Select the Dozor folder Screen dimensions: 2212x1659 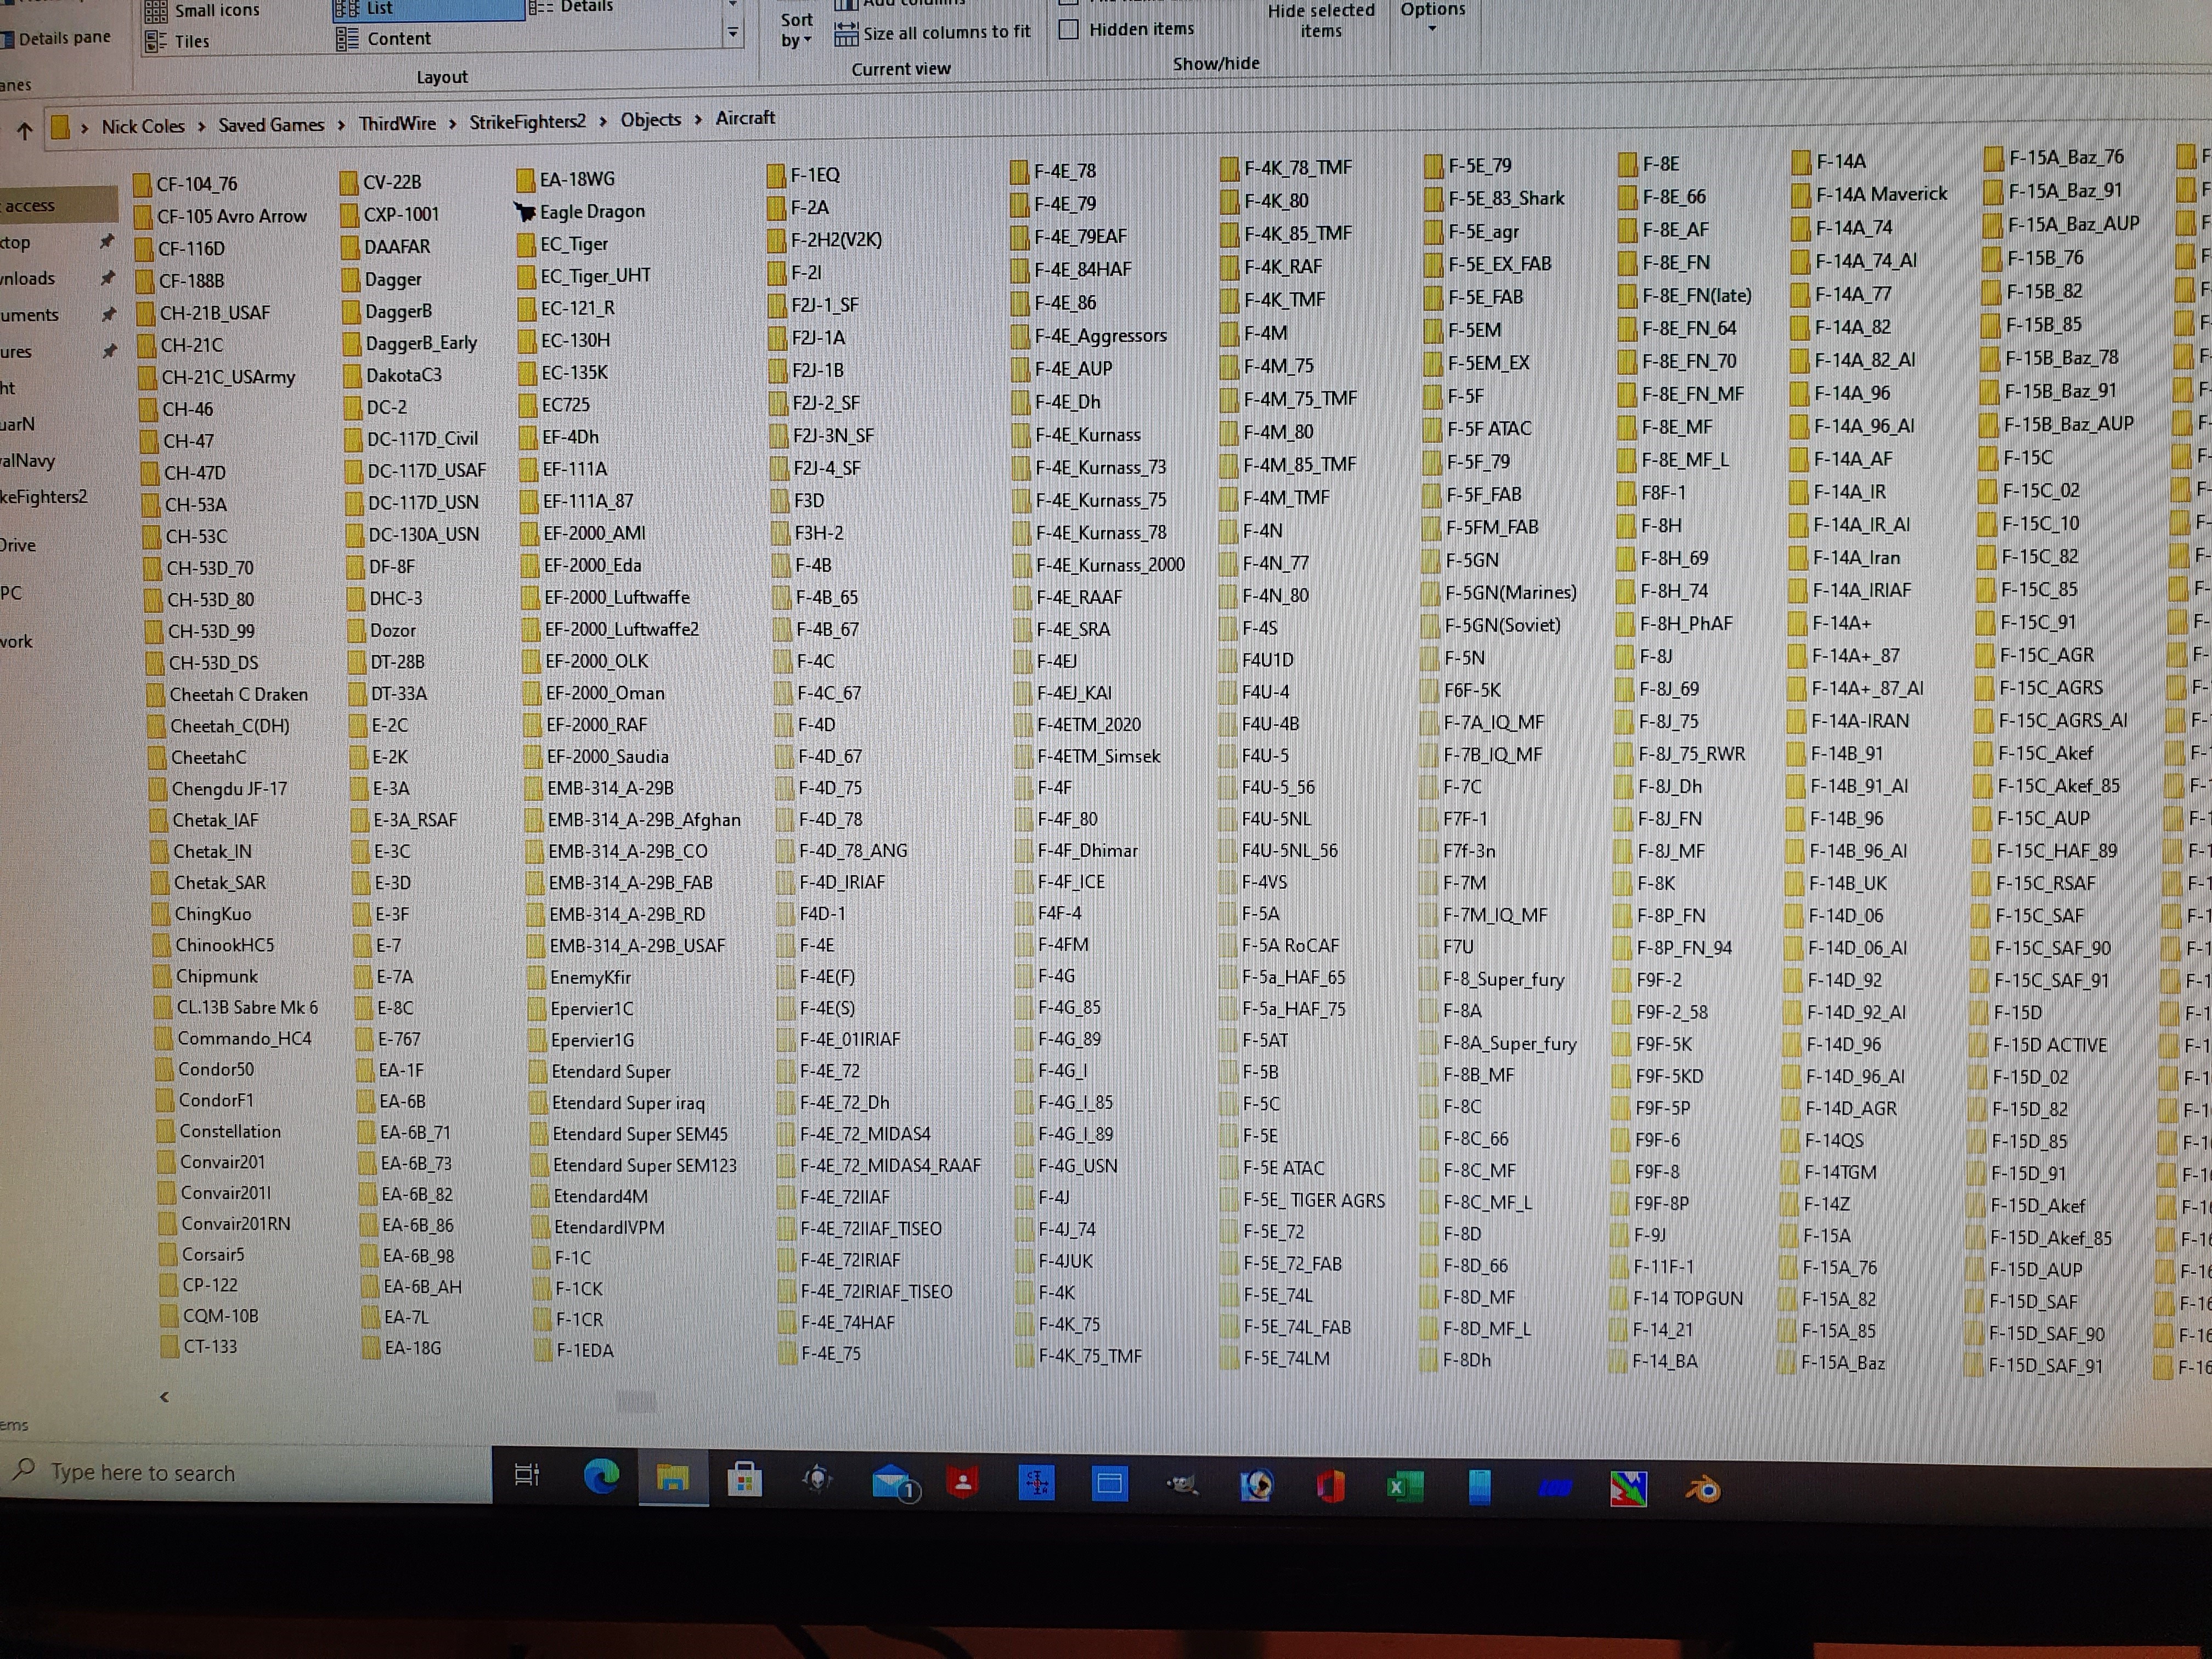pyautogui.click(x=381, y=630)
